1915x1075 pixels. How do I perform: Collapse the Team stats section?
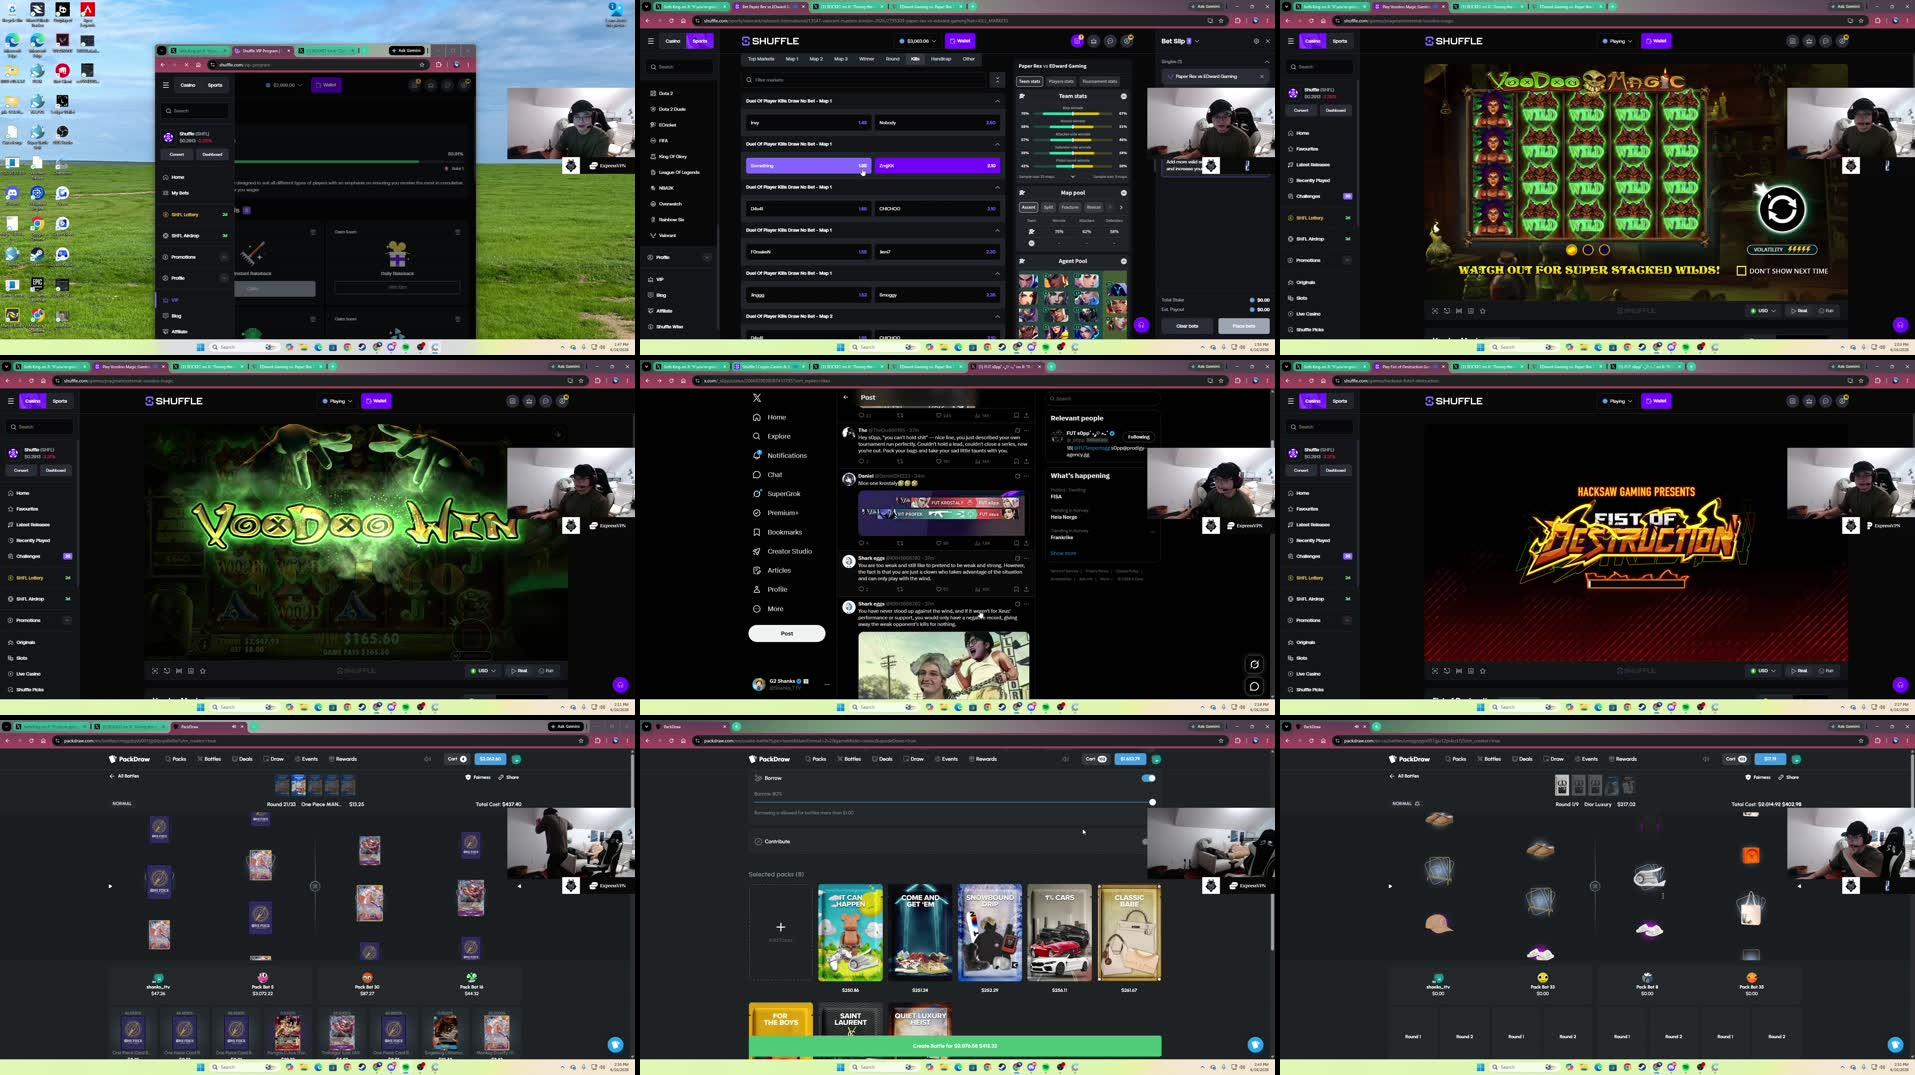1124,96
